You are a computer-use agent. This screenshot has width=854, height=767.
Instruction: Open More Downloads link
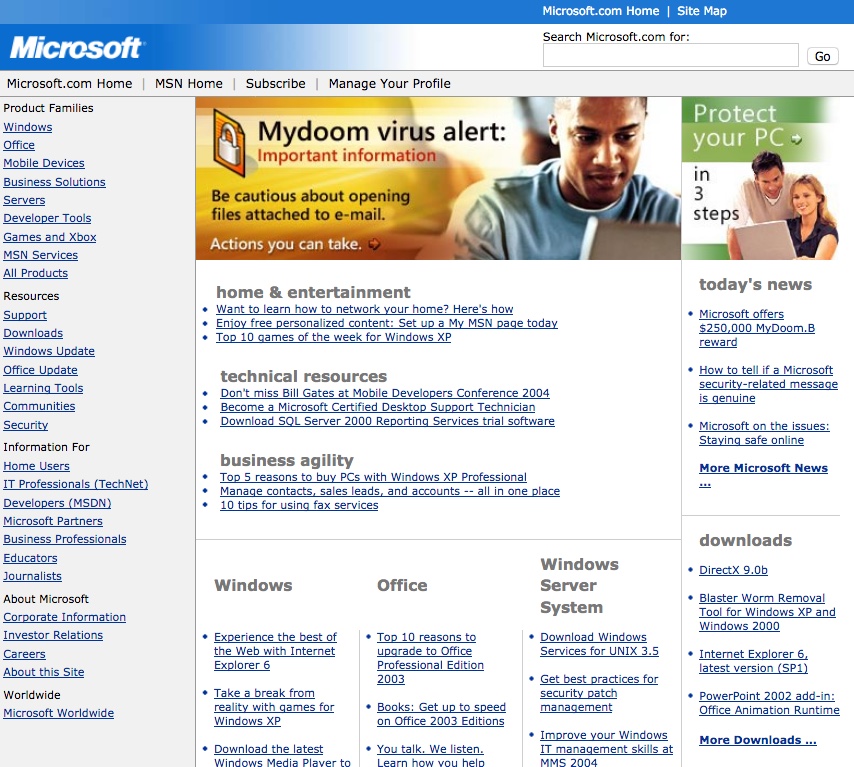[758, 740]
